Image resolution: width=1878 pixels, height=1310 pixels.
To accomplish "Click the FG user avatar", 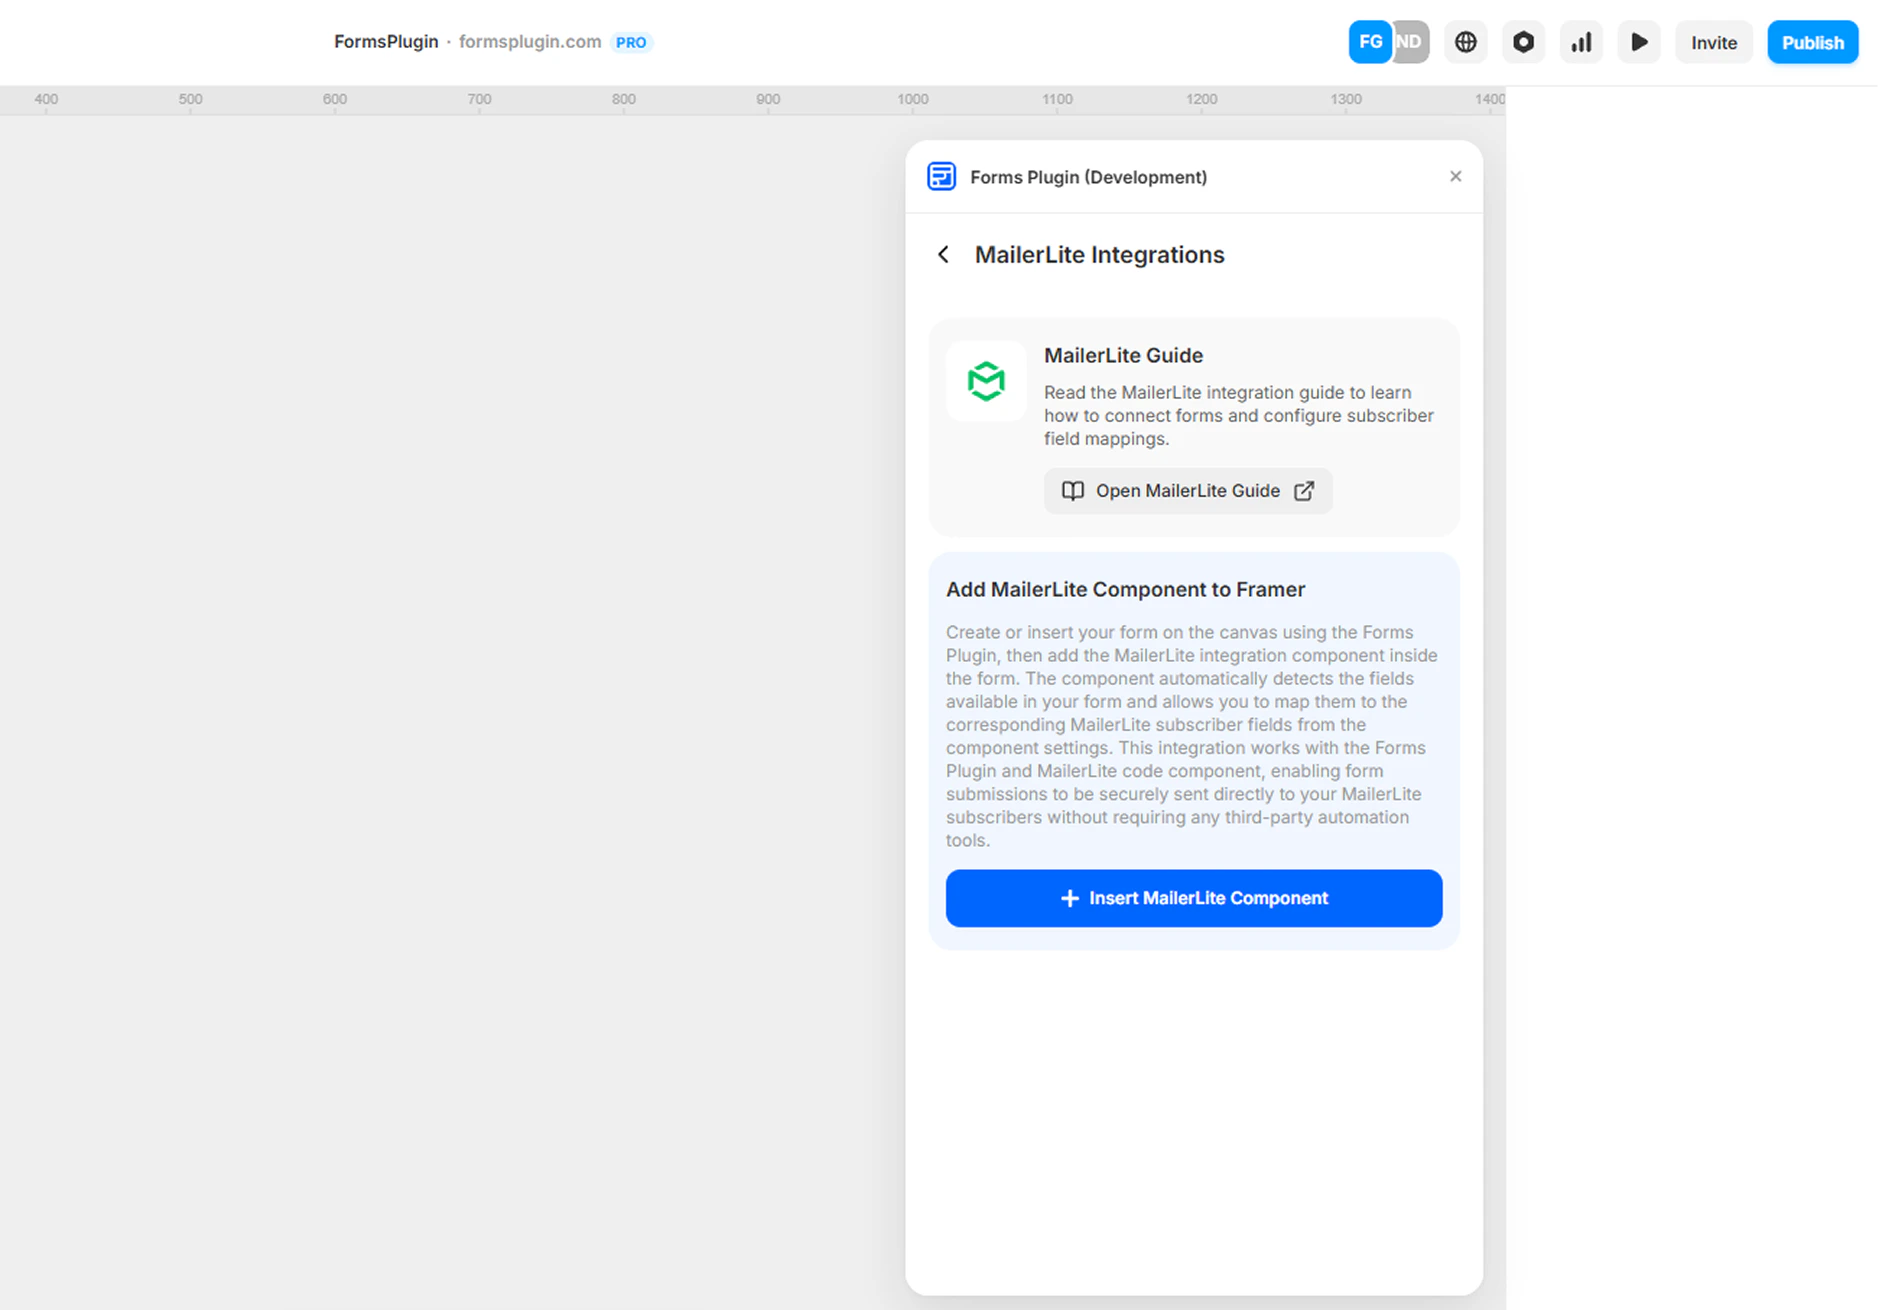I will click(x=1369, y=42).
